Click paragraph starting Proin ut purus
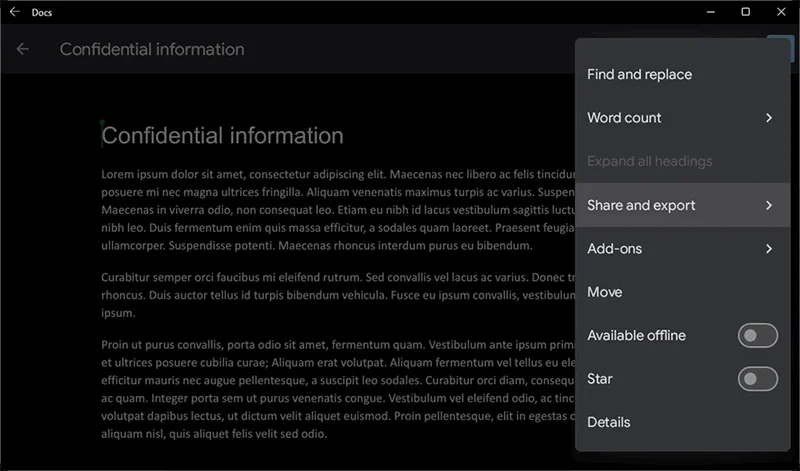Screen dimensions: 800x471 point(338,389)
